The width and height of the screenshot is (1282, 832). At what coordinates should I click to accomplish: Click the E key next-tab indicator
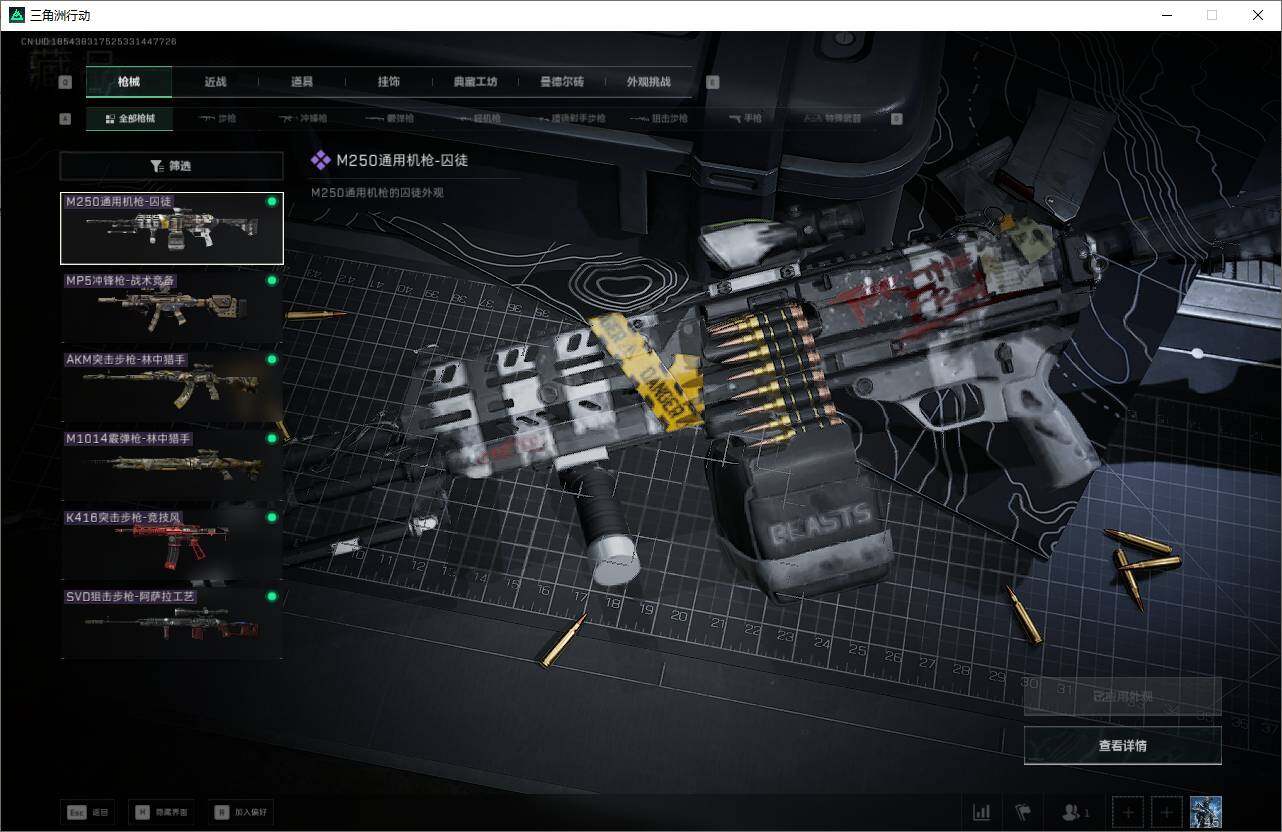point(713,83)
